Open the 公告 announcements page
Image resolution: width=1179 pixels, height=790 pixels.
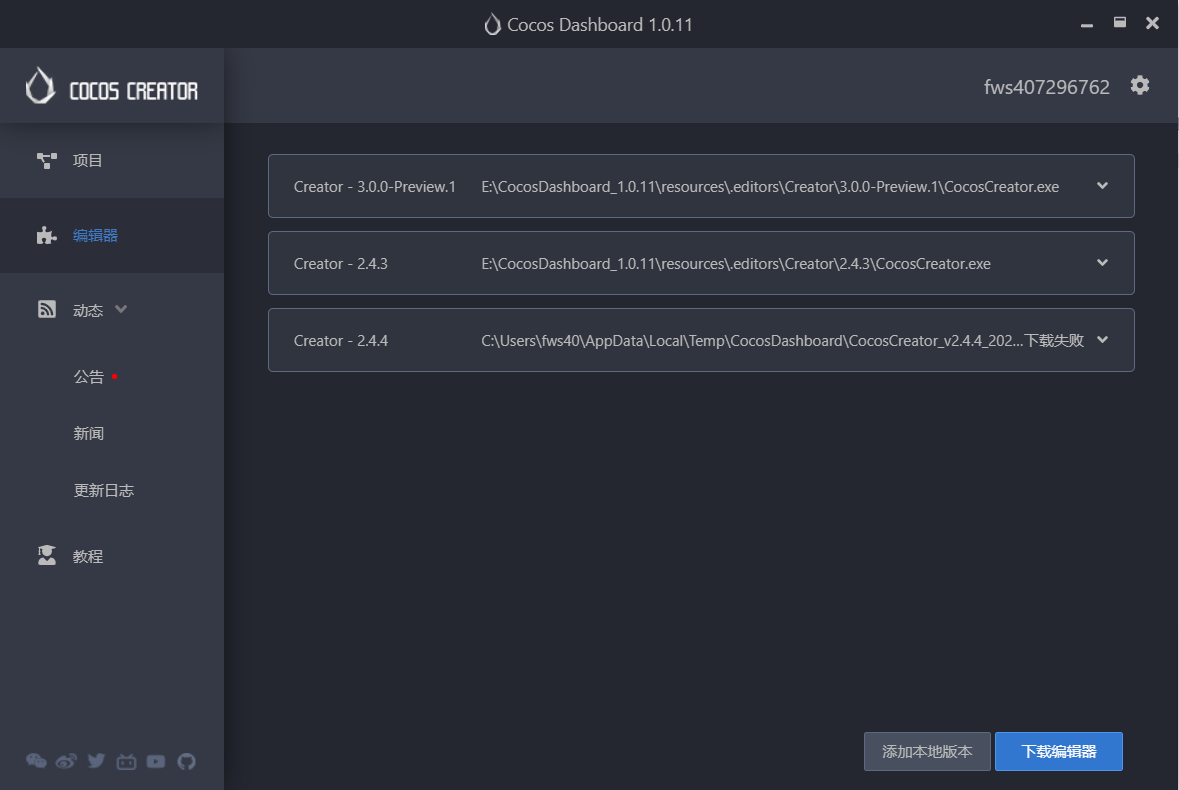pos(89,377)
